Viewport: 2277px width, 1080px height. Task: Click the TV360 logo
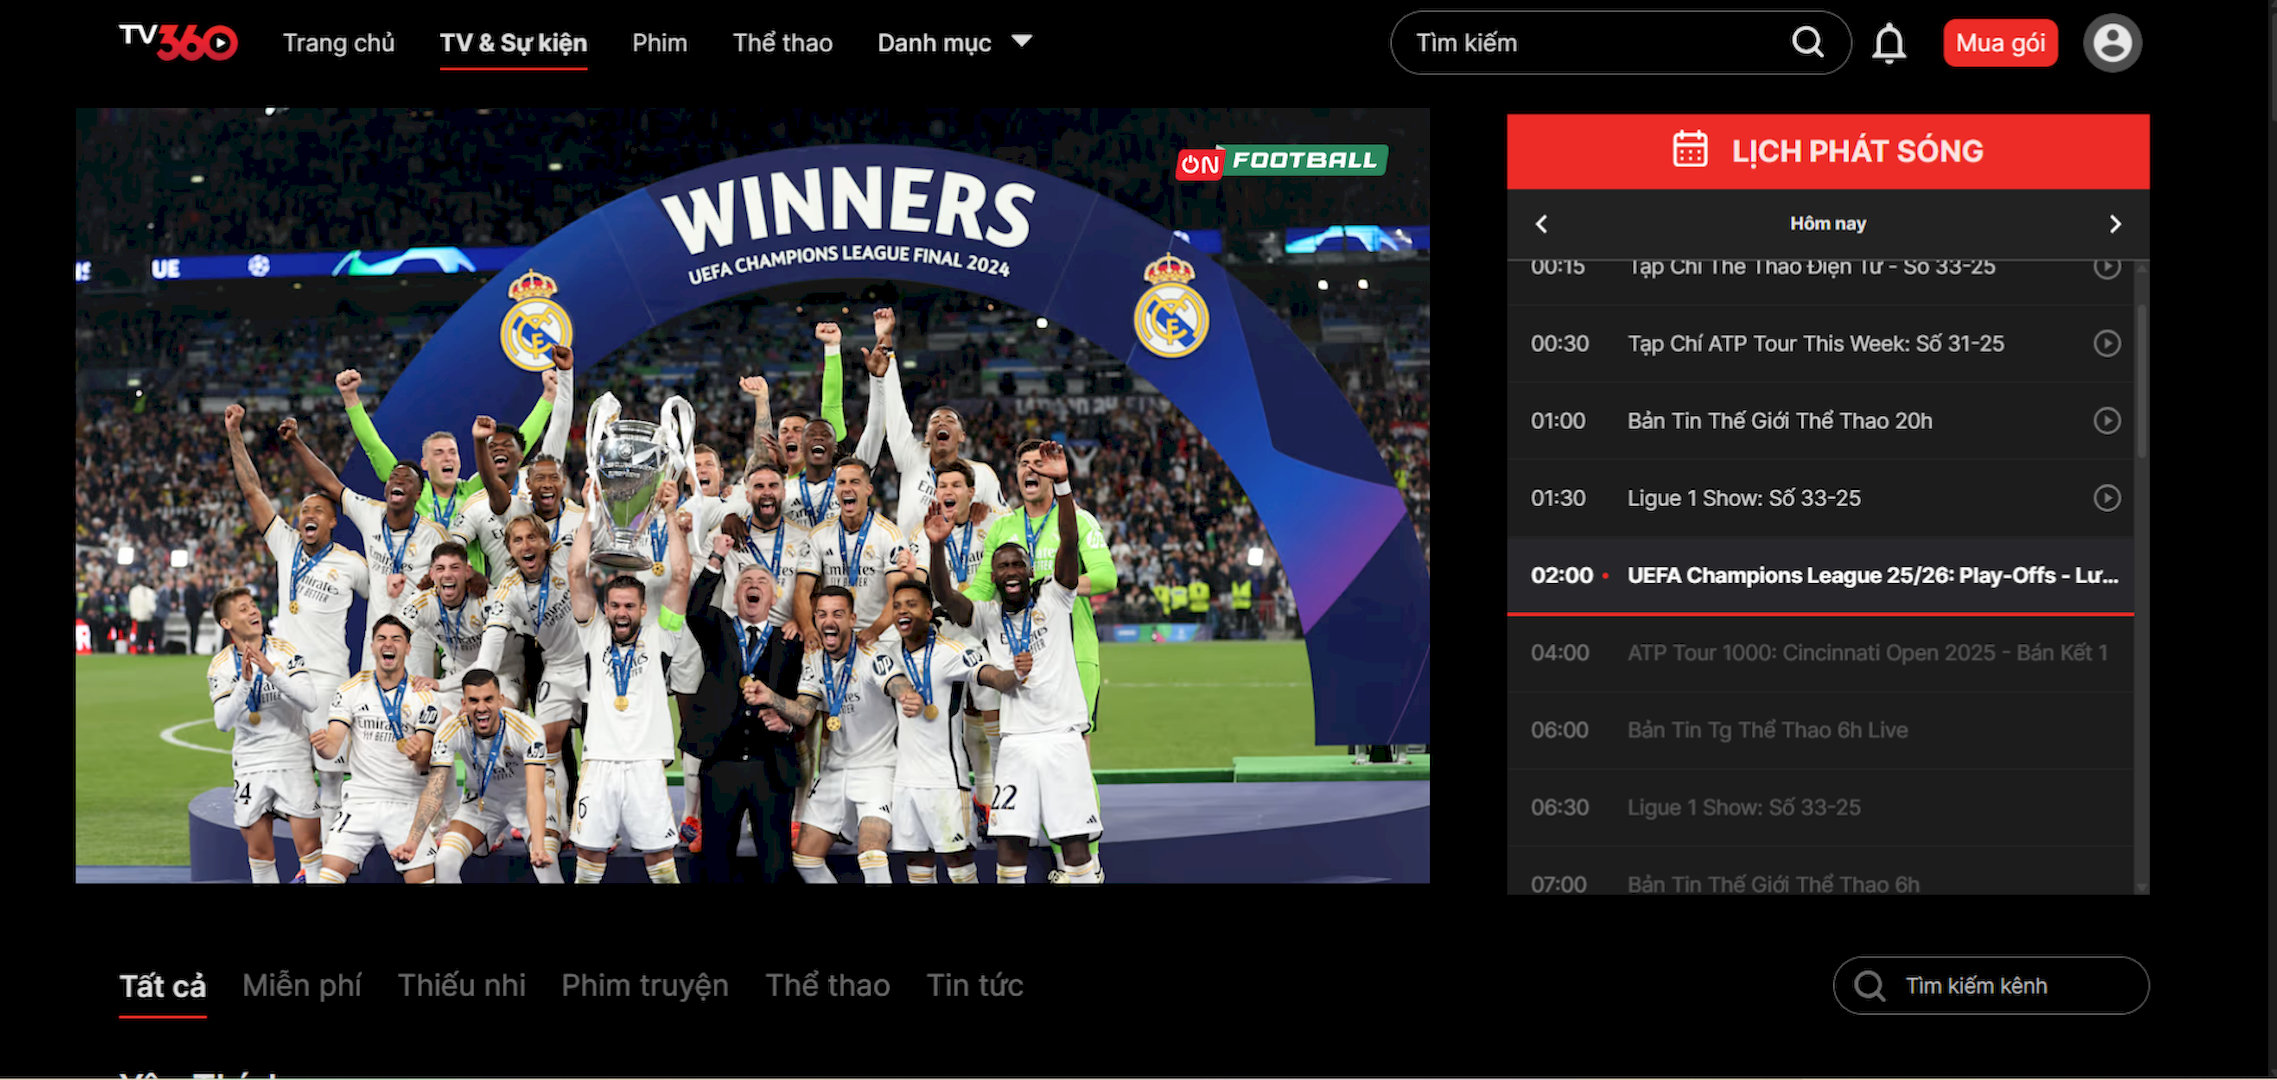click(x=178, y=42)
